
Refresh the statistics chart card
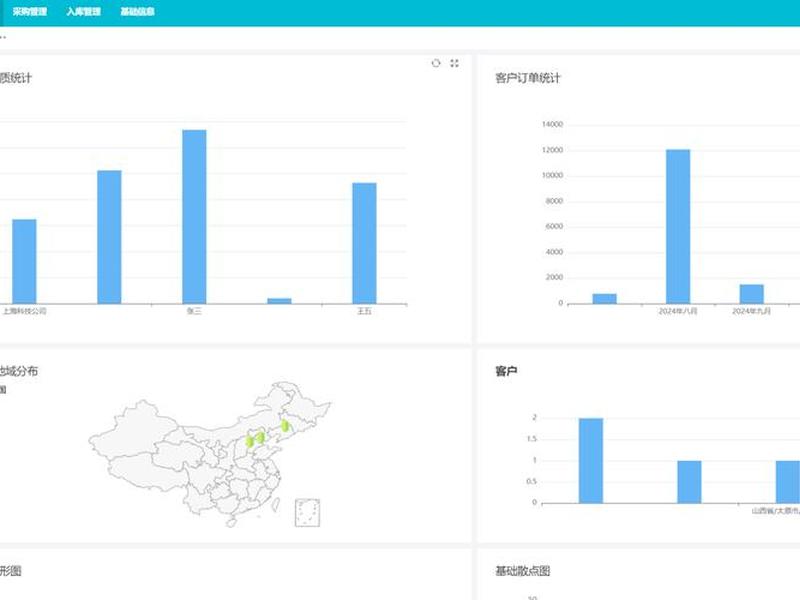[x=436, y=63]
